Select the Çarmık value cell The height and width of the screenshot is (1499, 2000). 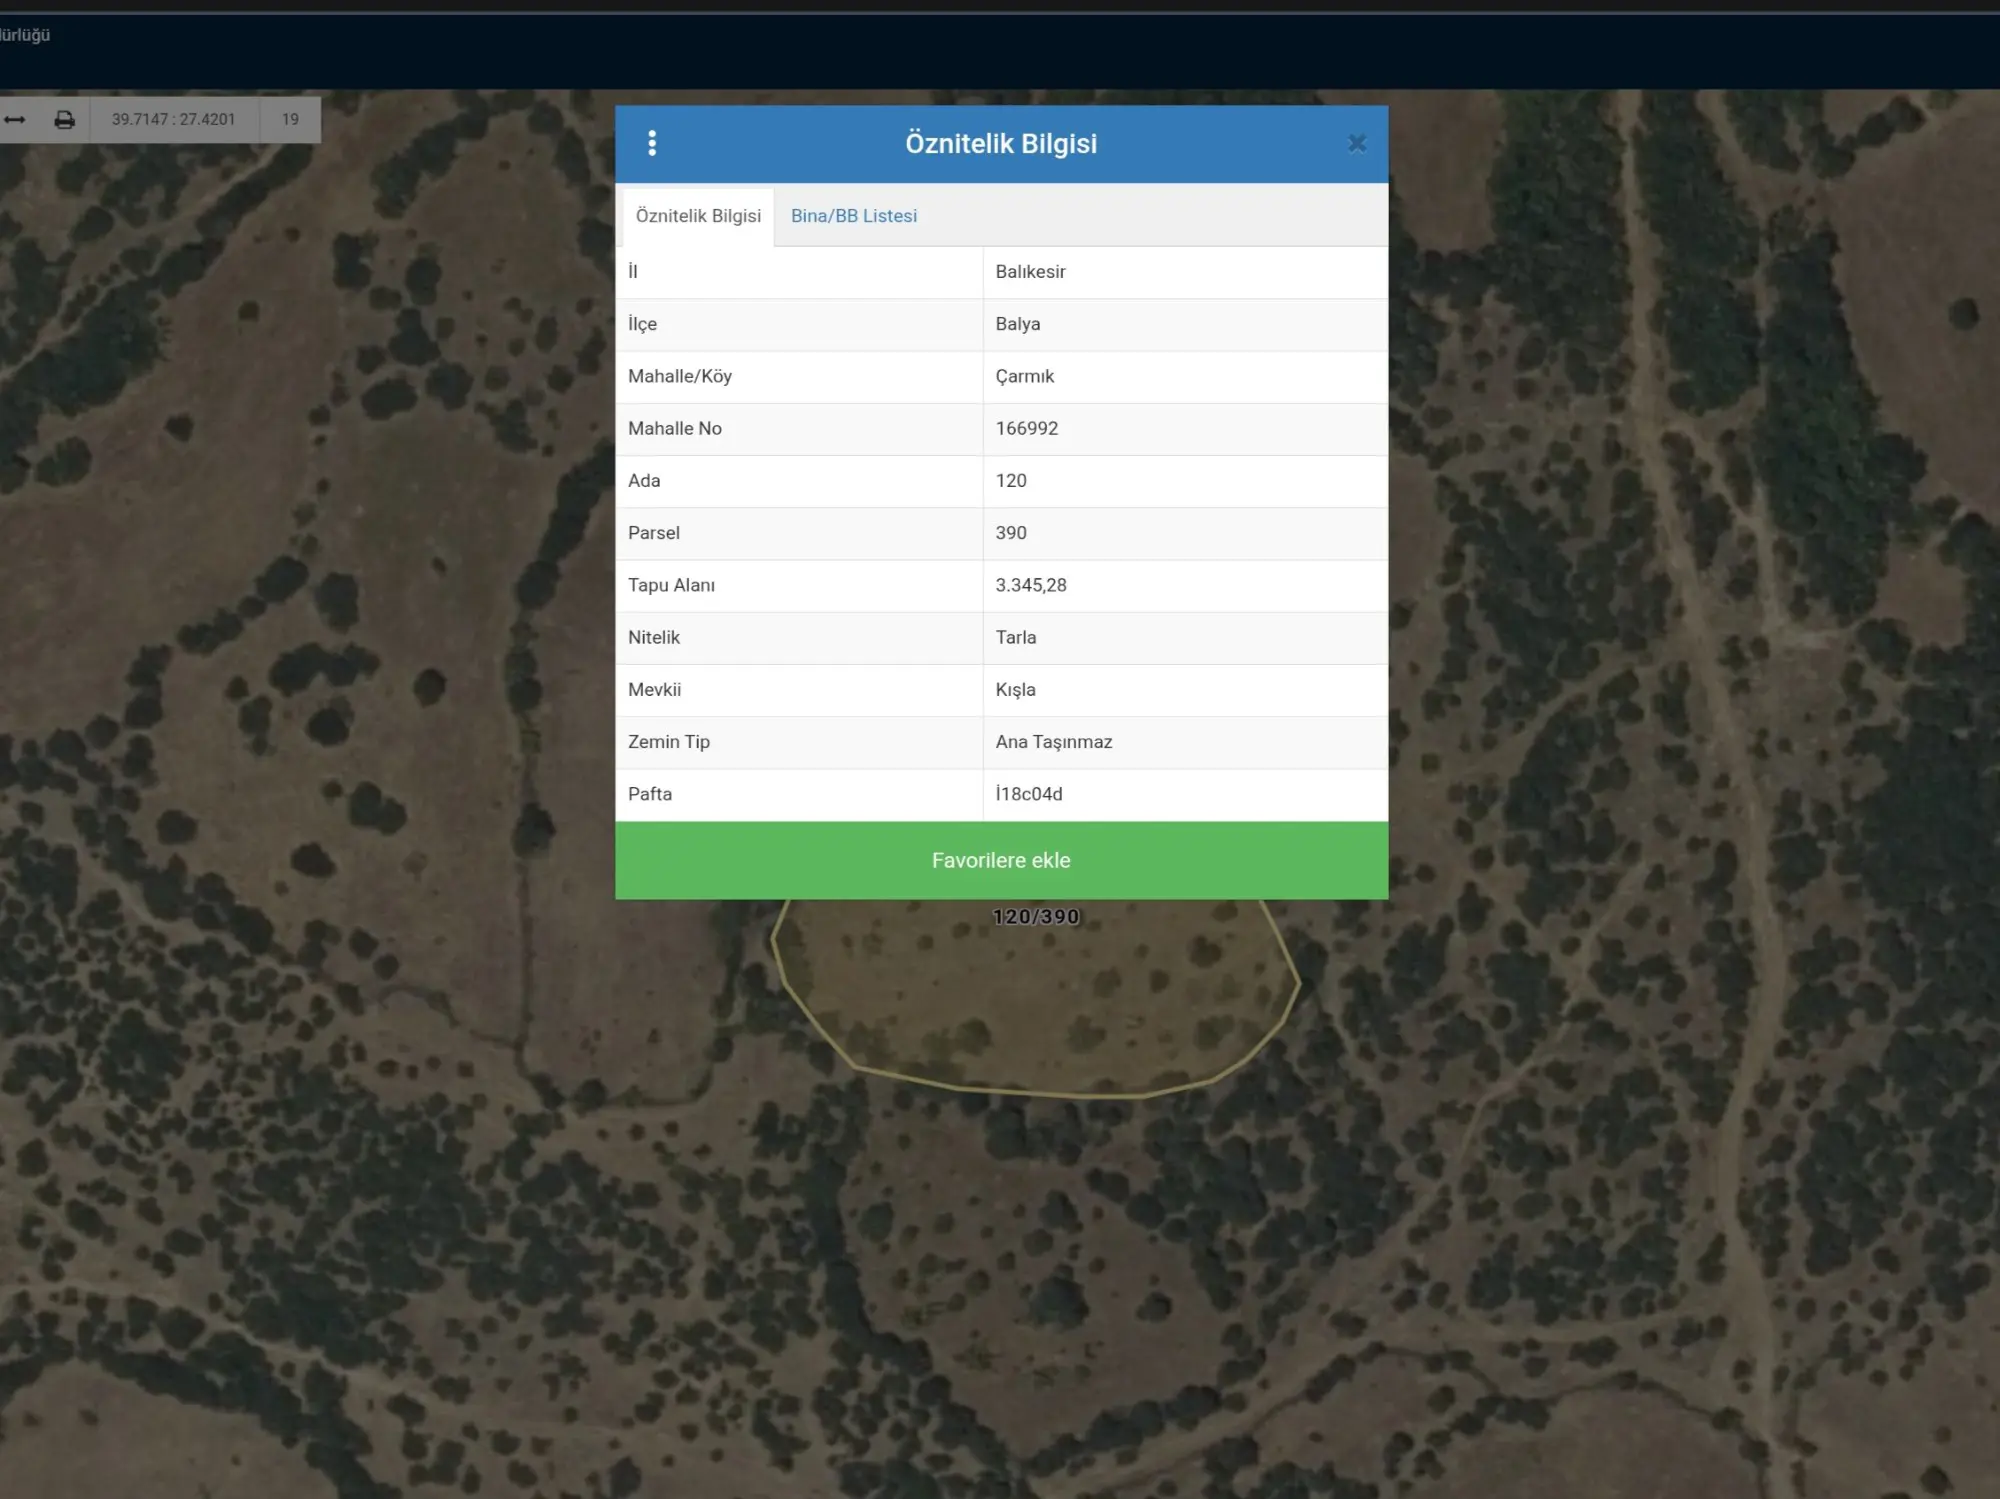1185,376
